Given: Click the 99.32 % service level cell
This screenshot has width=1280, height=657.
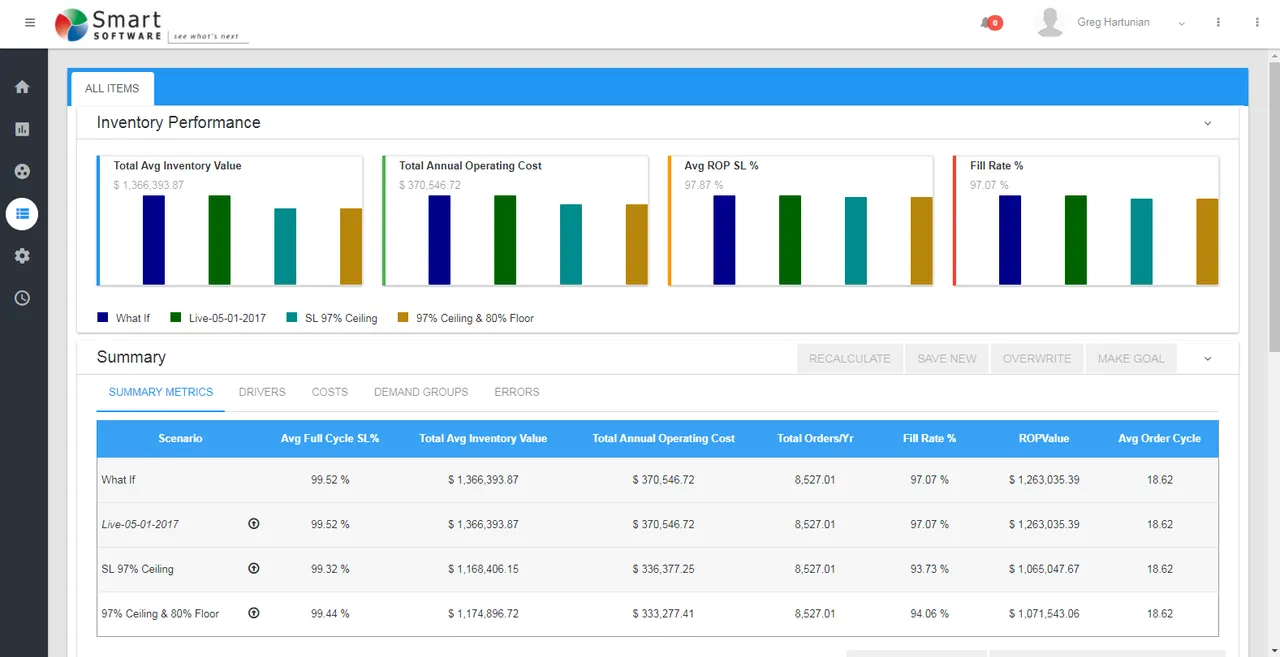Looking at the screenshot, I should (x=330, y=569).
